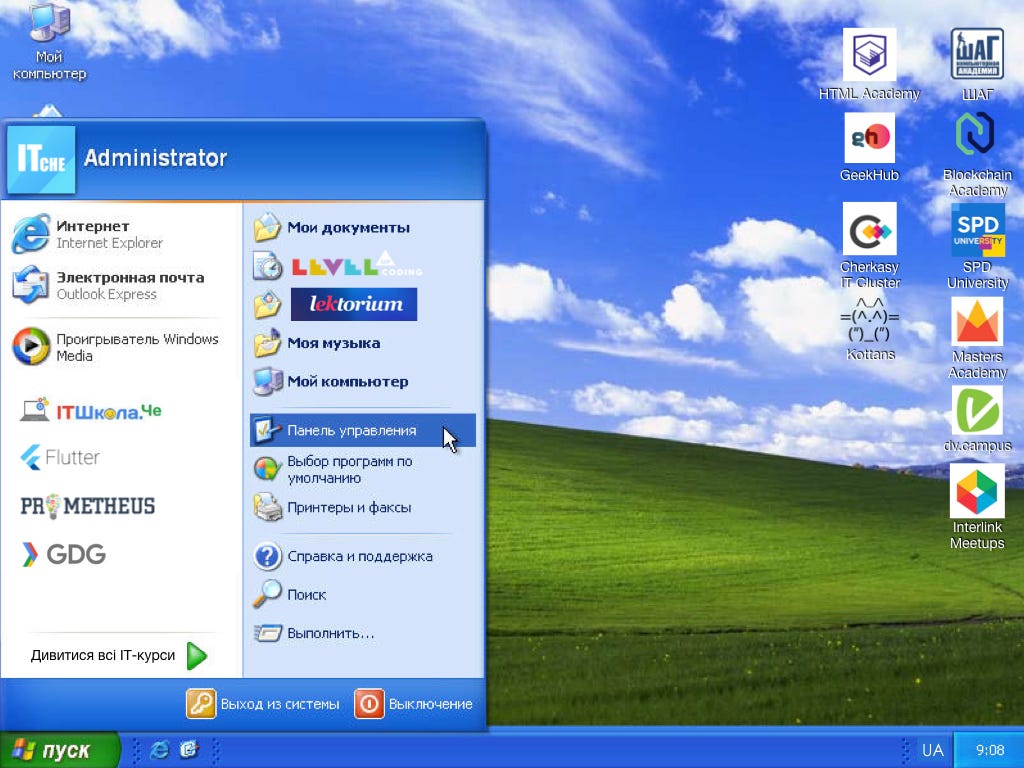Open the SPD University desktop icon
The image size is (1024, 768).
pyautogui.click(x=978, y=246)
